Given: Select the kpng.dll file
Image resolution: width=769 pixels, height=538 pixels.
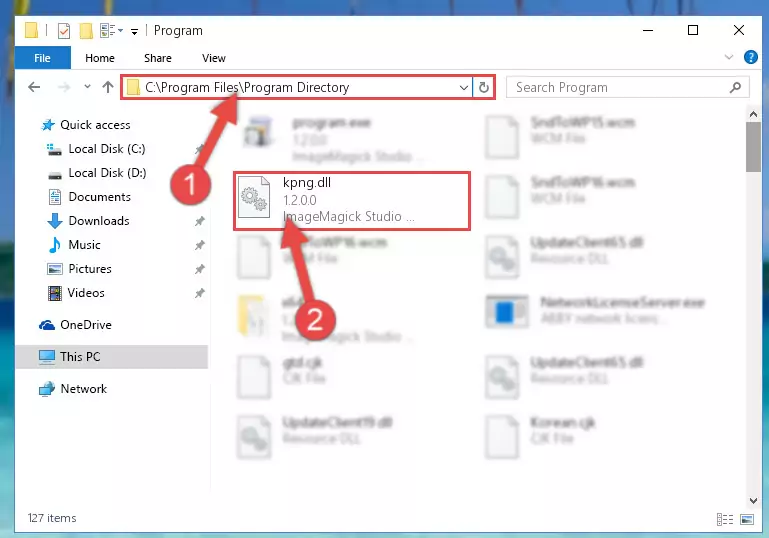Looking at the screenshot, I should (352, 201).
